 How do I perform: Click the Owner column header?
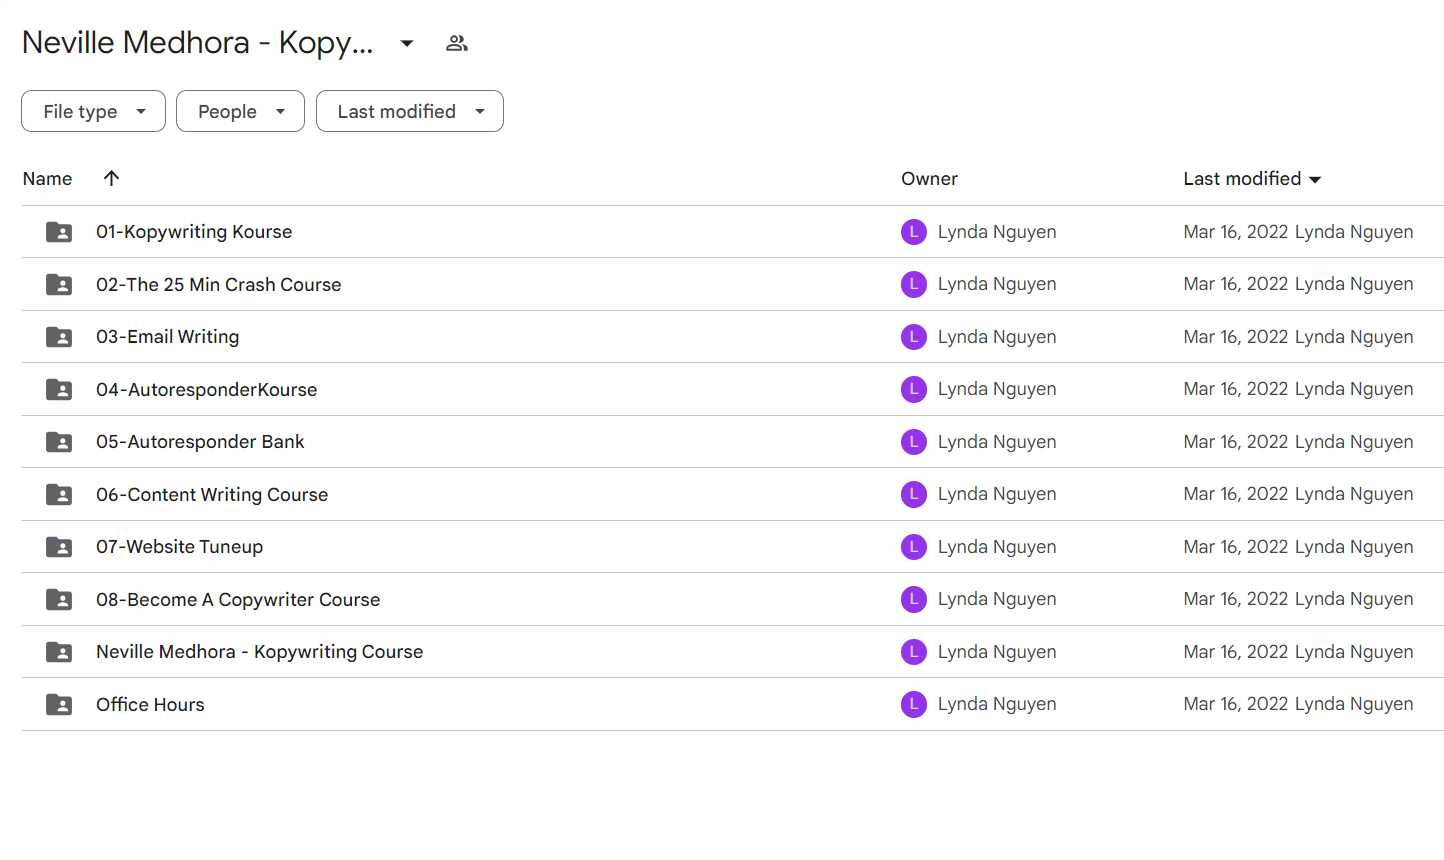929,179
